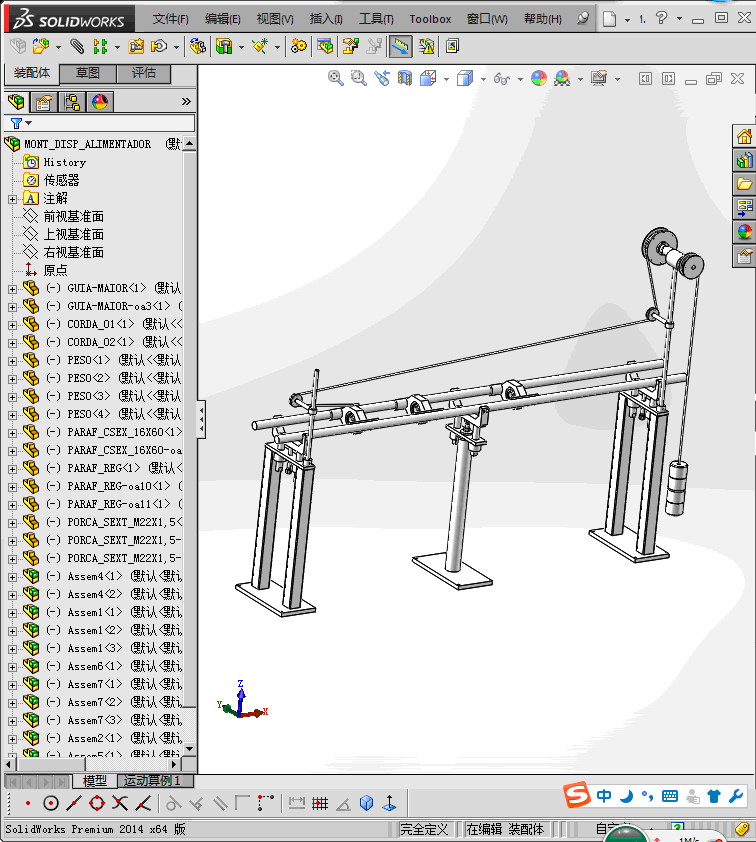Open the 视图(V) menu
Screen dimensions: 756x842
tap(275, 19)
